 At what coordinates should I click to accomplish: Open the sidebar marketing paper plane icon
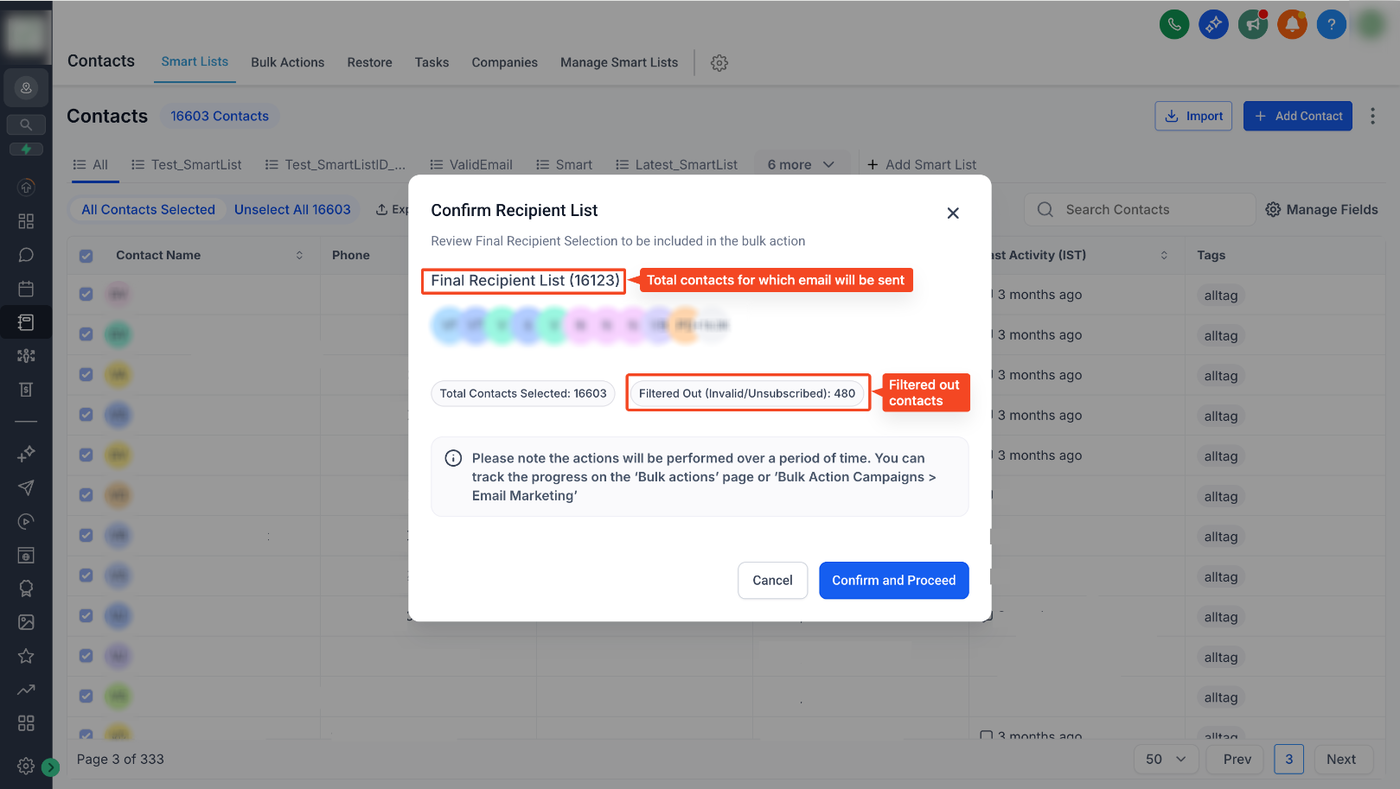tap(26, 488)
